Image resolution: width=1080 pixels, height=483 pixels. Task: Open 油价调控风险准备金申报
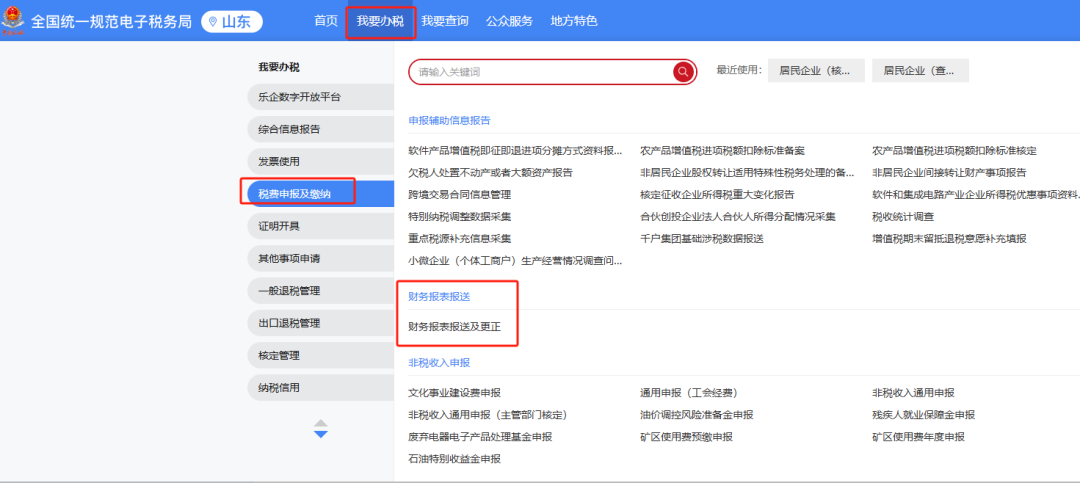(696, 415)
